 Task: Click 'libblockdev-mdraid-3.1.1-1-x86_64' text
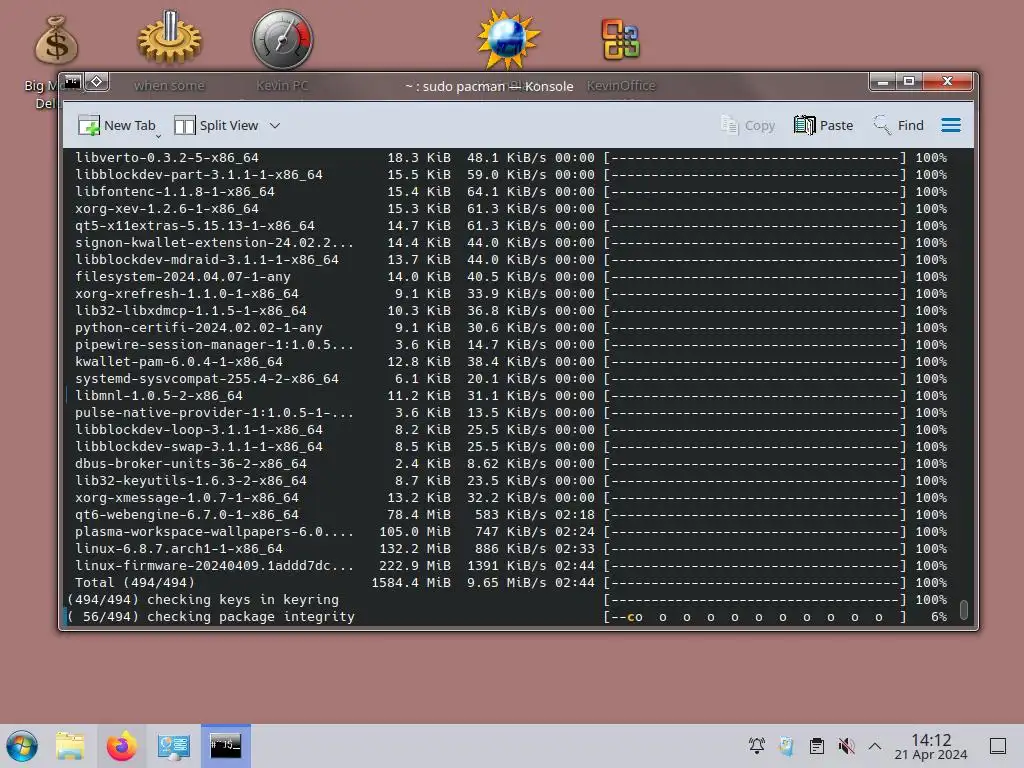tap(207, 260)
